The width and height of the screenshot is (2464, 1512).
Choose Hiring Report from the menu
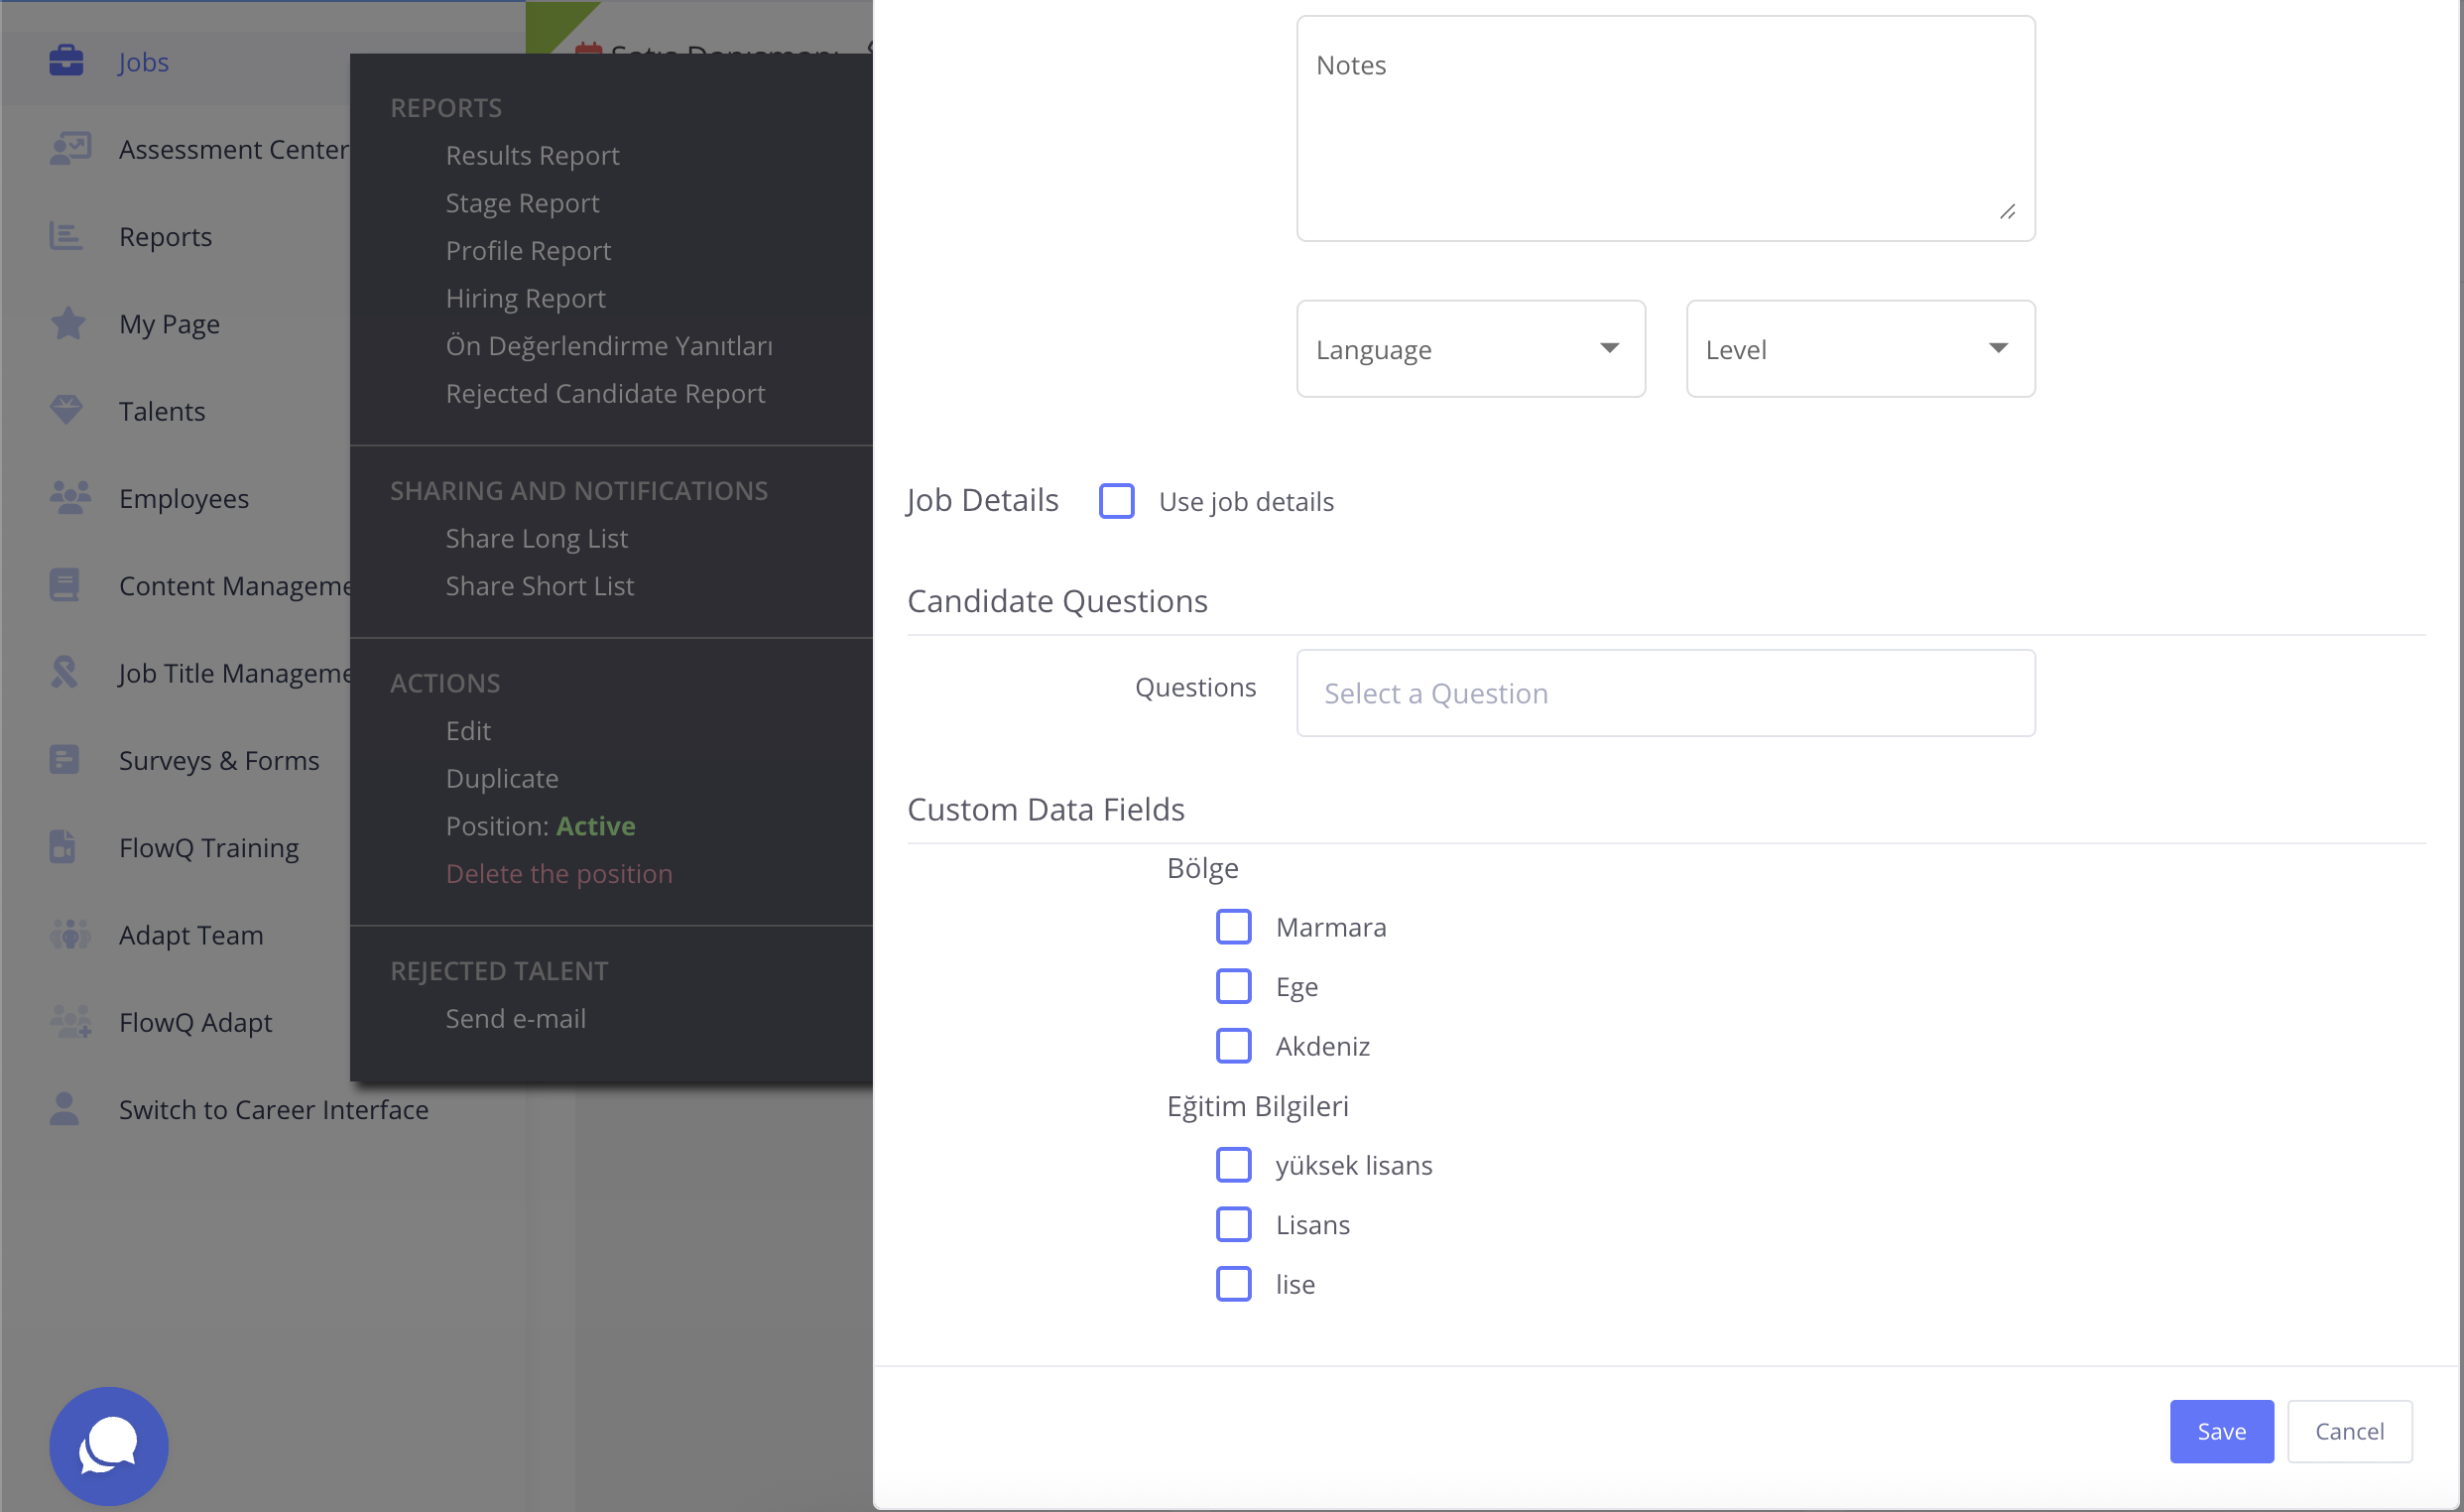tap(525, 298)
